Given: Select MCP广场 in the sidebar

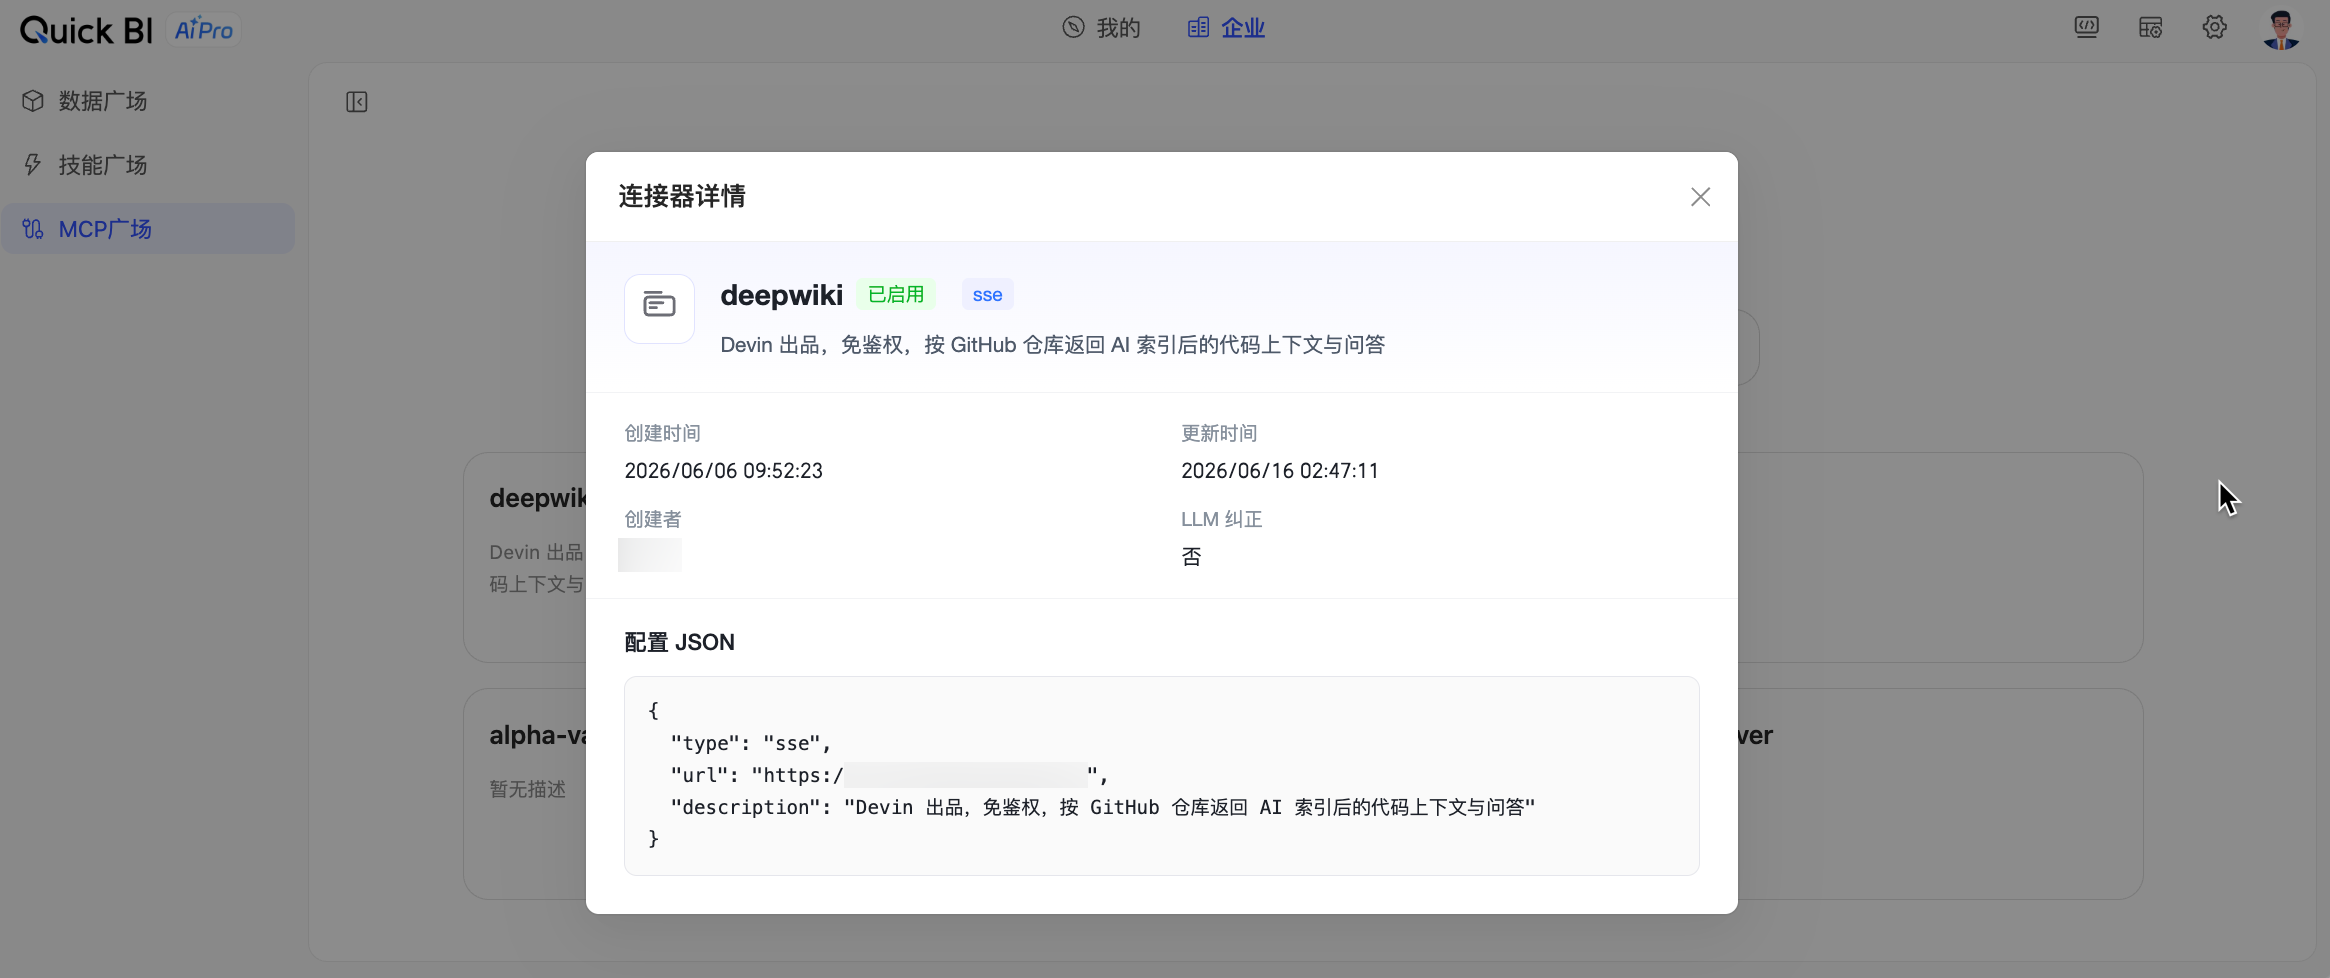Looking at the screenshot, I should 148,229.
